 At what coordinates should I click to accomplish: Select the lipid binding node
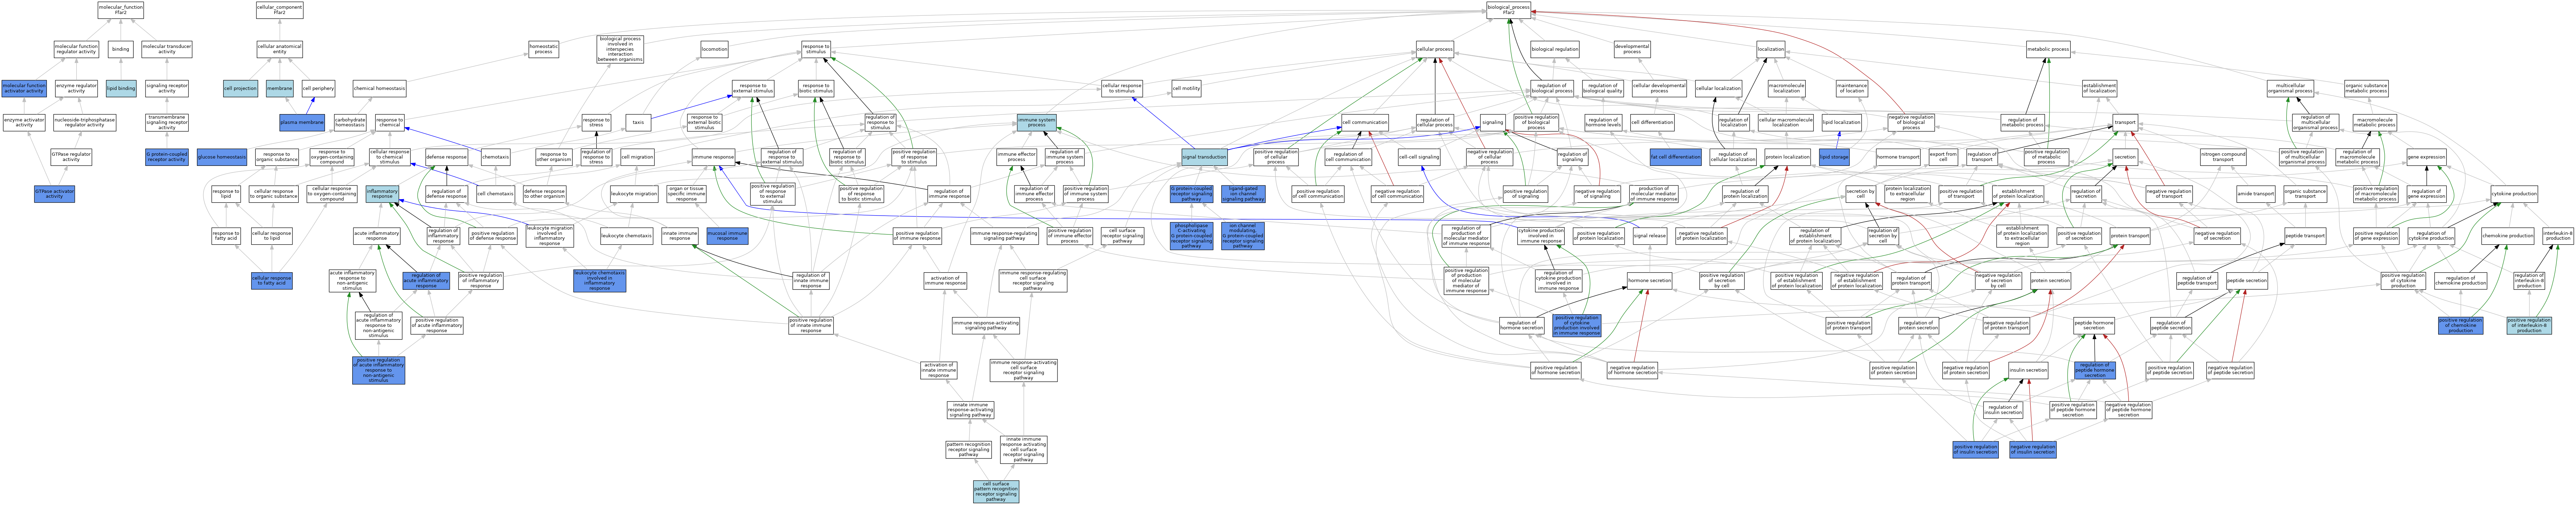(x=121, y=89)
